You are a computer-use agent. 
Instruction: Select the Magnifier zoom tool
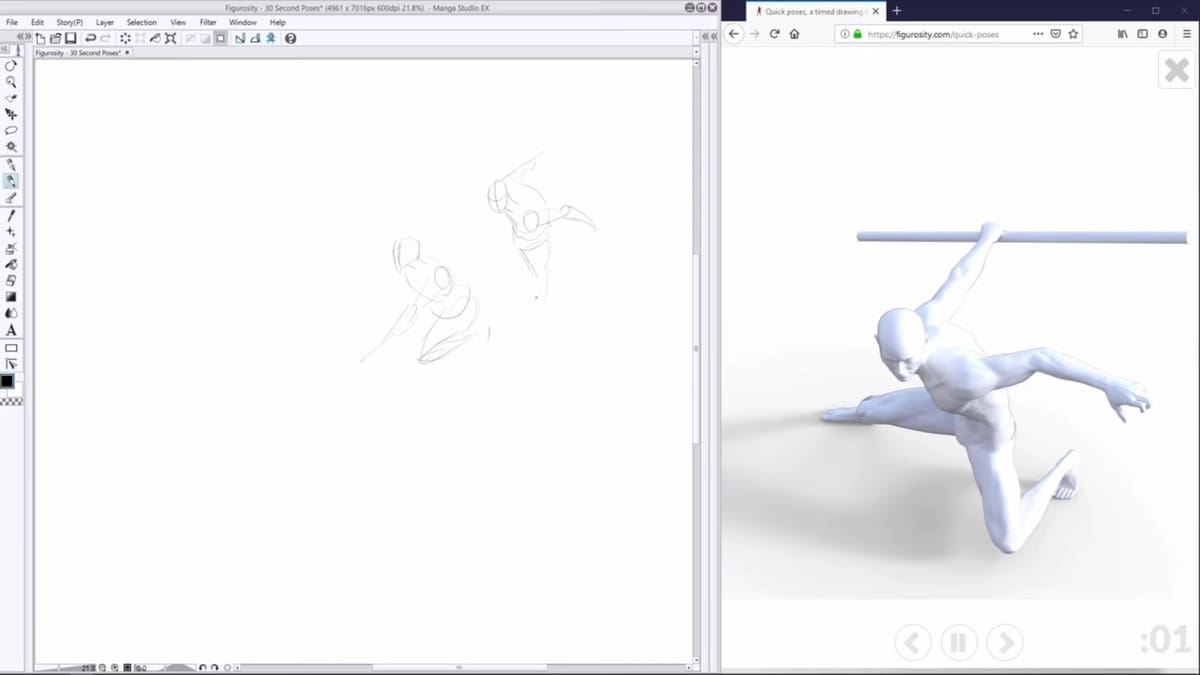10,82
